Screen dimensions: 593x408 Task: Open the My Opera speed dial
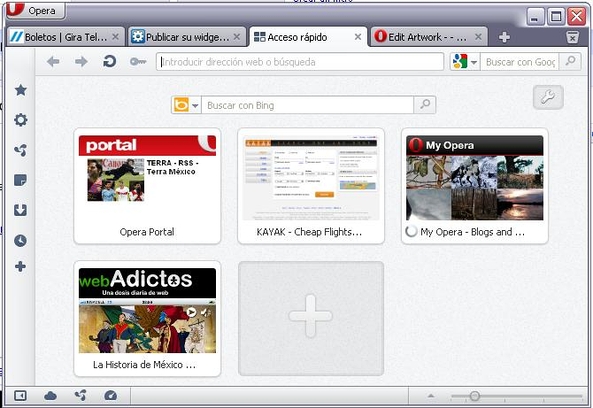475,186
